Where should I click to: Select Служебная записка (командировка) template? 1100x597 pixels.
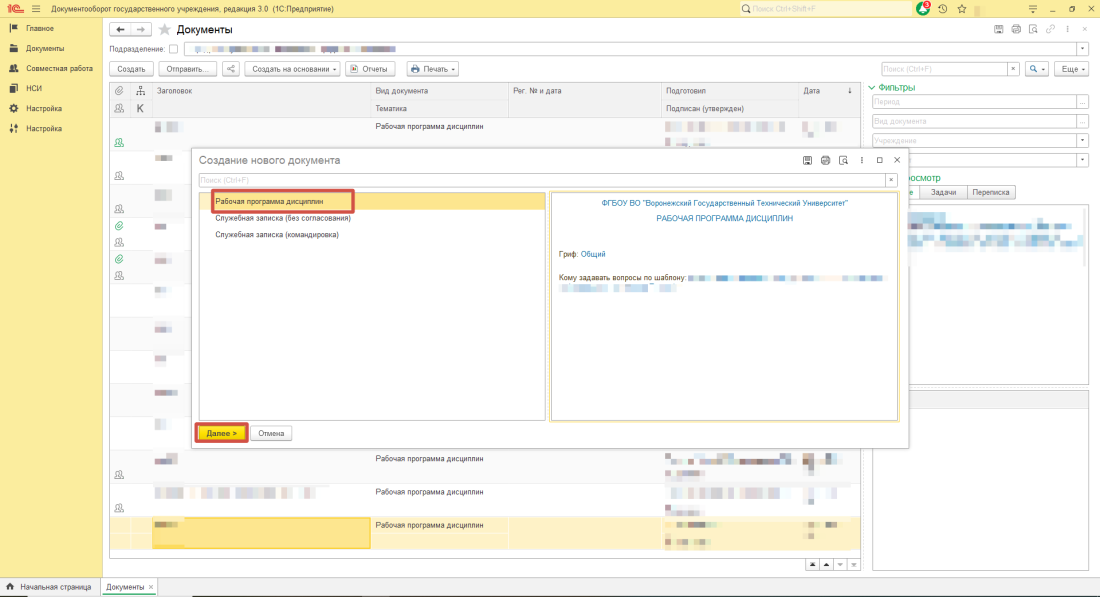click(277, 234)
